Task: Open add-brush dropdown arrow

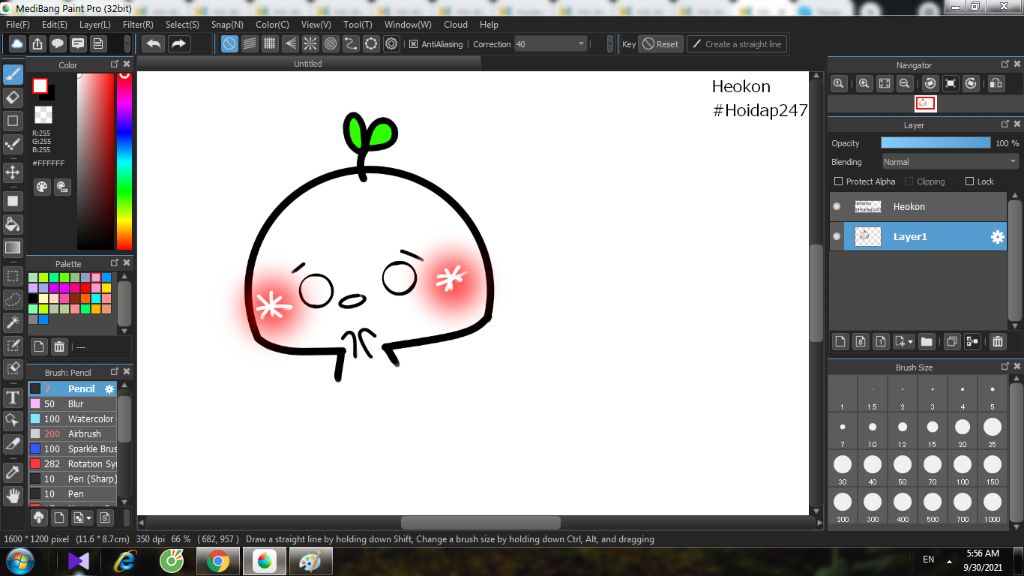Action: [x=89, y=518]
